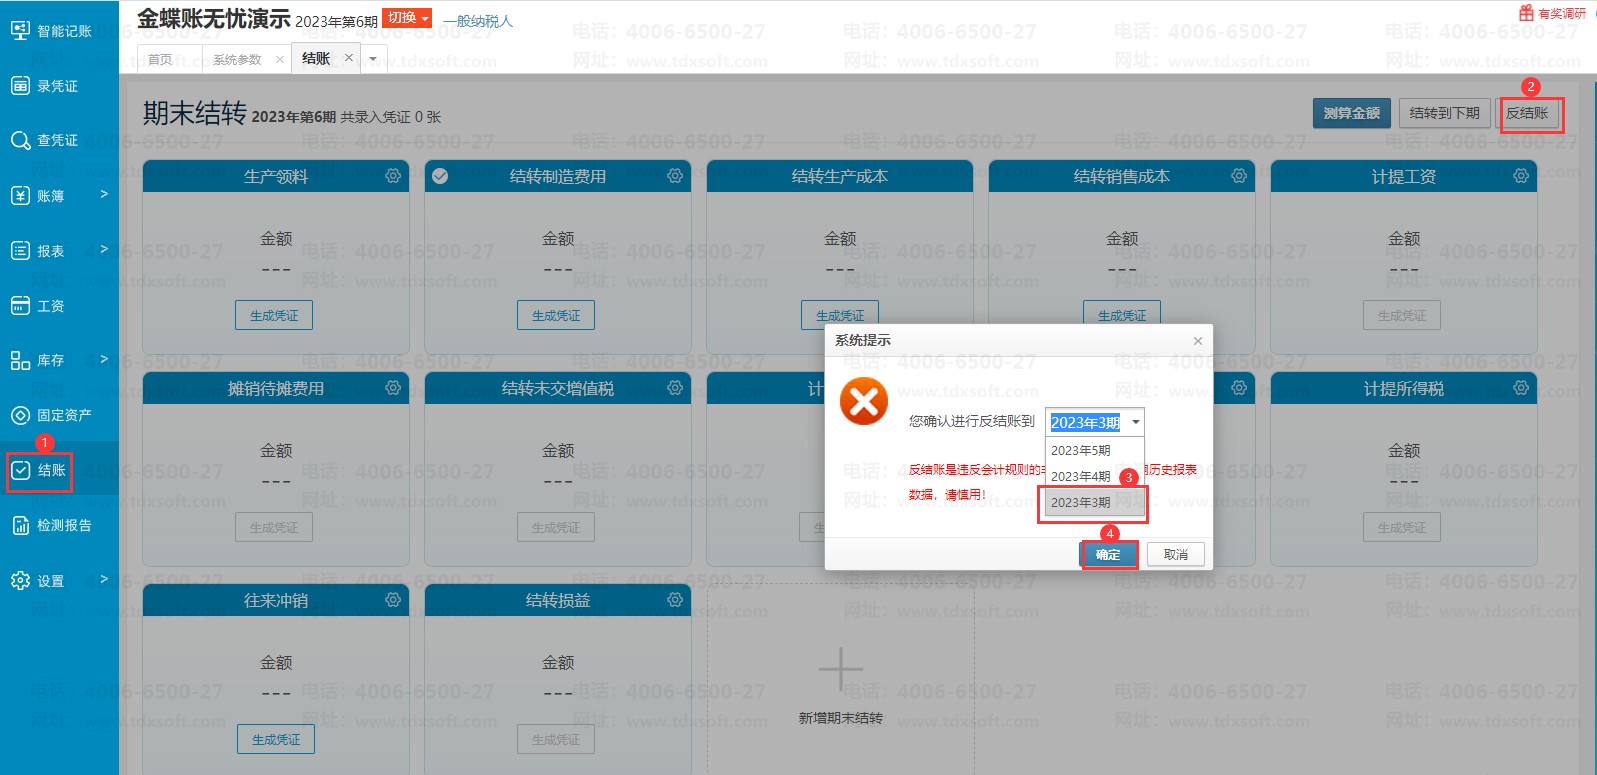Expand the 报表 sidebar submenu
This screenshot has height=775, width=1597.
click(x=103, y=250)
